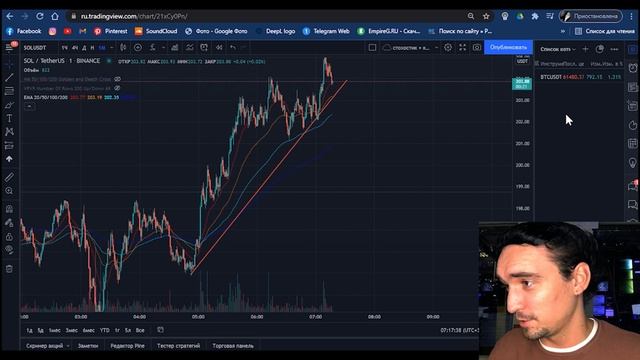640x360 pixels.
Task: Toggle lock all drawing tools
Action: pyautogui.click(x=9, y=237)
